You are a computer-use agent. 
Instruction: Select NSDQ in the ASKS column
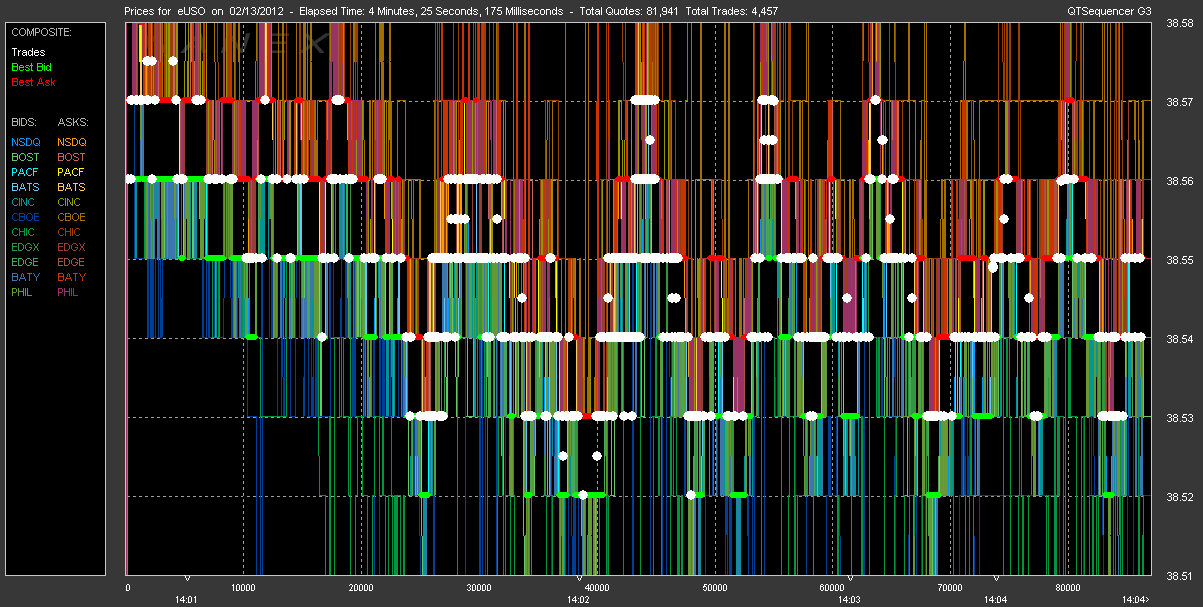pos(71,142)
